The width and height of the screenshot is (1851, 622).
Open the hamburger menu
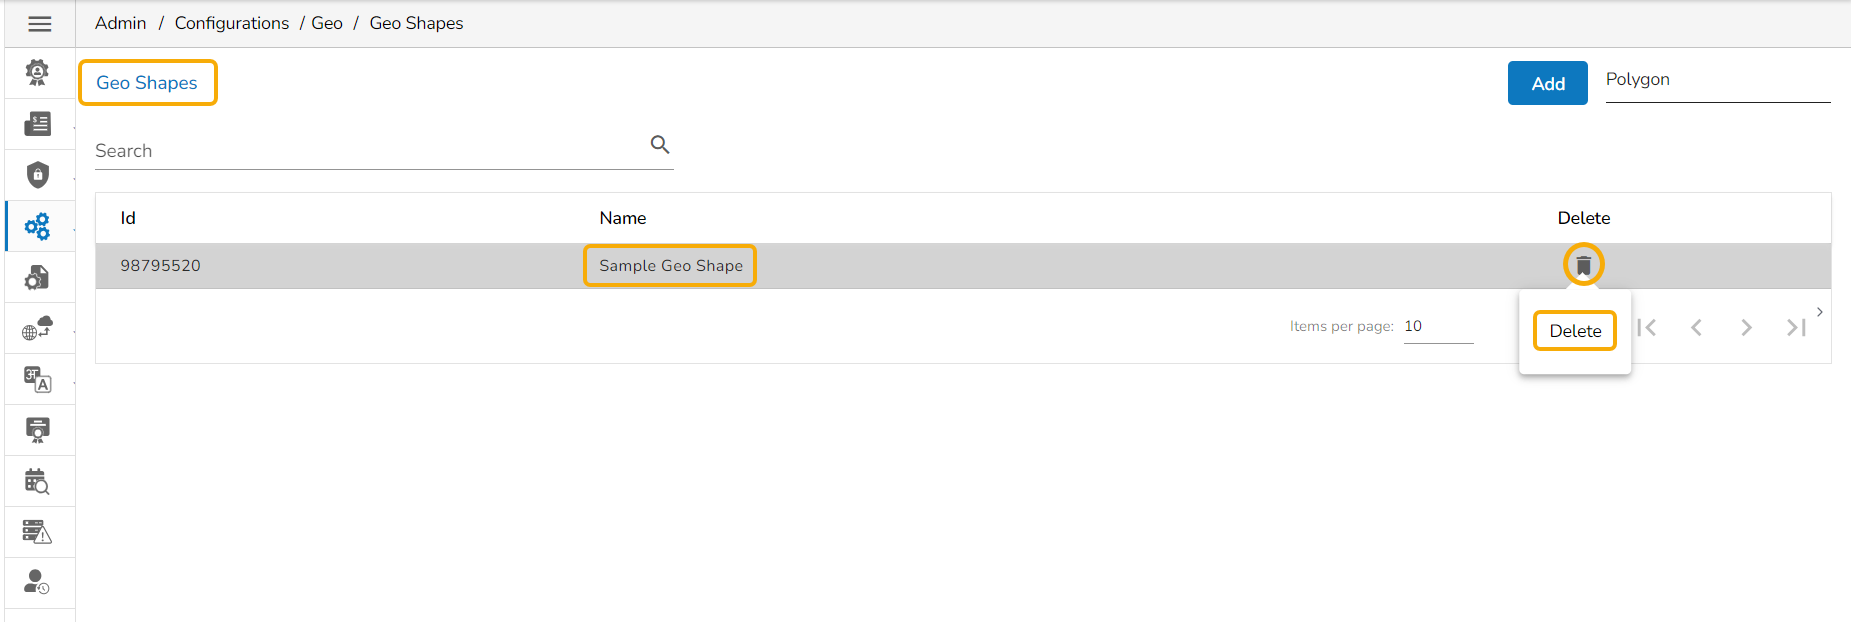click(40, 24)
